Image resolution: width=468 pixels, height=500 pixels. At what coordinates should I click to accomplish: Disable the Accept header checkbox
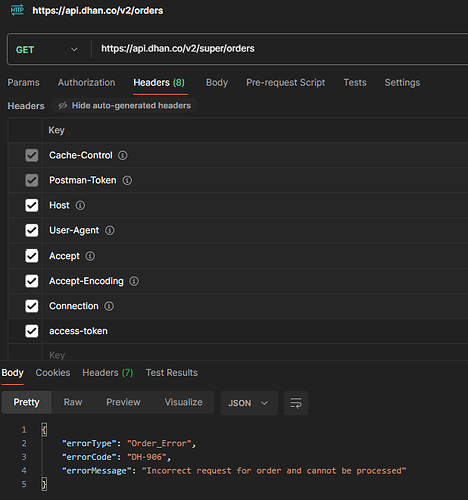[x=32, y=256]
